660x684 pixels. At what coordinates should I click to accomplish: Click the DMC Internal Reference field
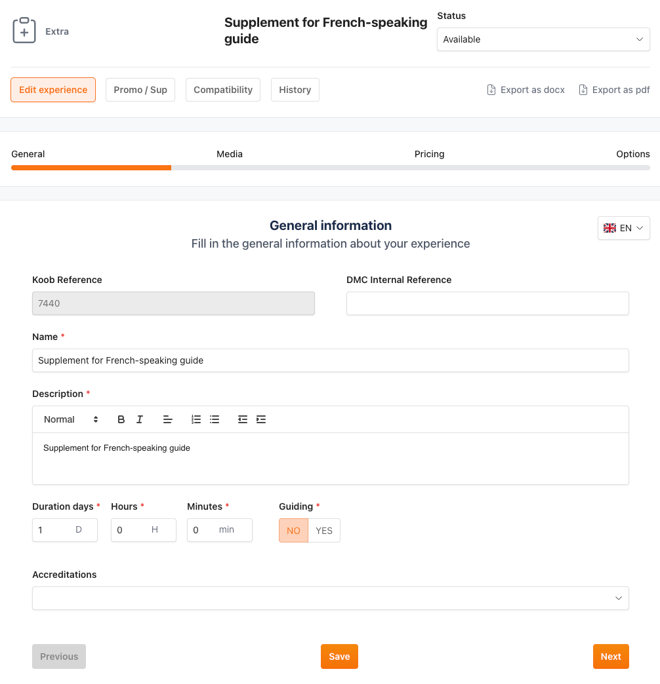pyautogui.click(x=487, y=303)
